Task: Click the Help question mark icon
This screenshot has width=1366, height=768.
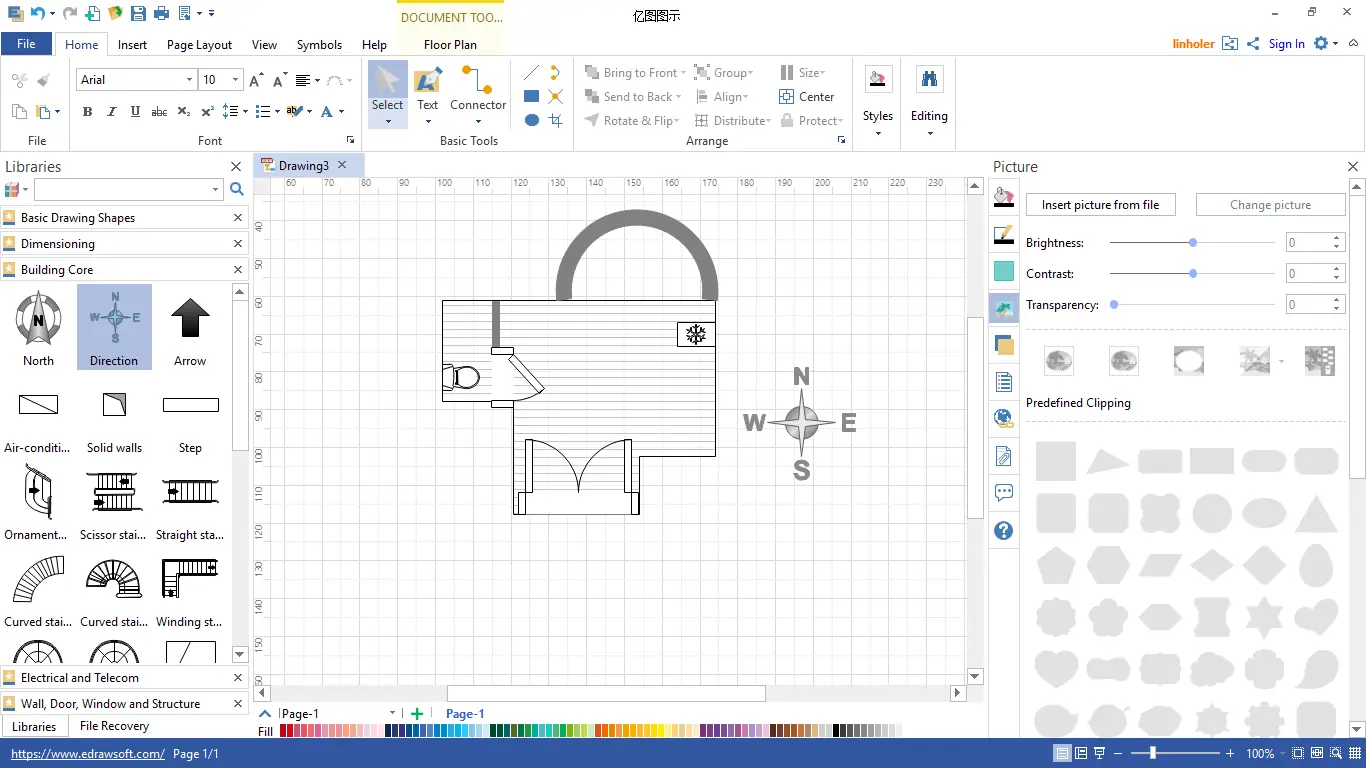Action: [x=1003, y=530]
